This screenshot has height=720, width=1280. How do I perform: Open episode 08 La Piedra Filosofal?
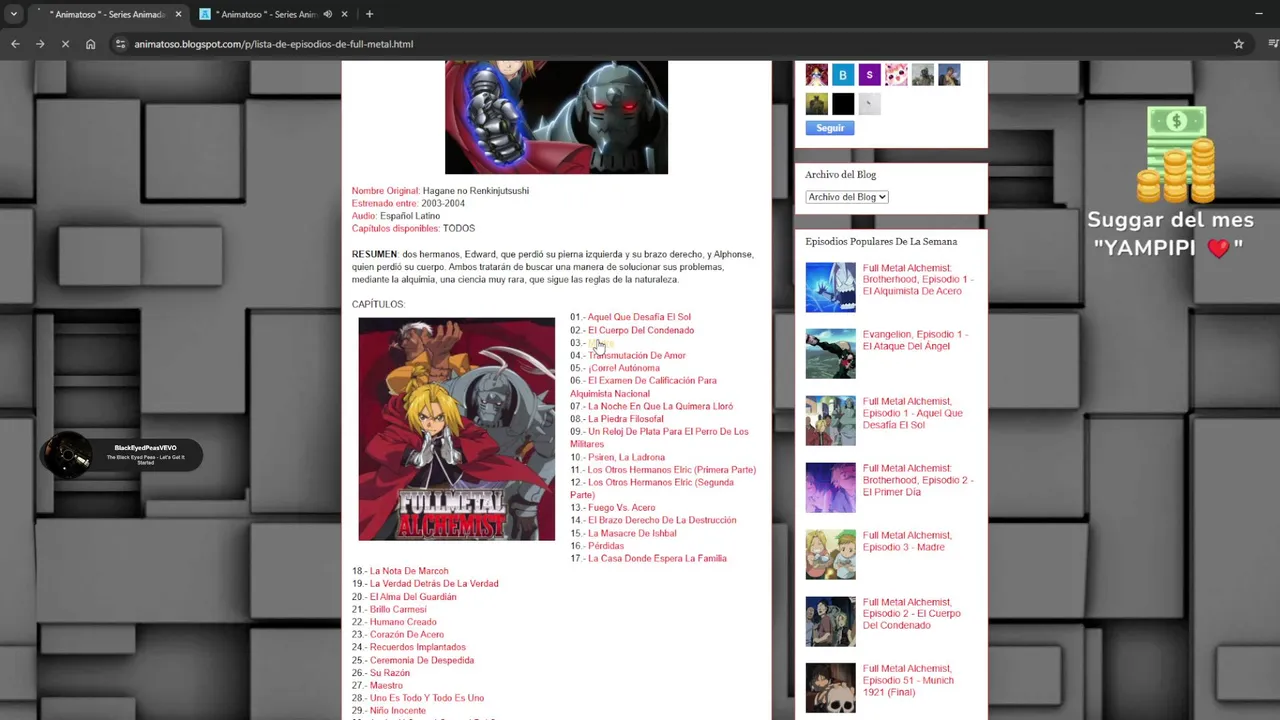click(626, 419)
